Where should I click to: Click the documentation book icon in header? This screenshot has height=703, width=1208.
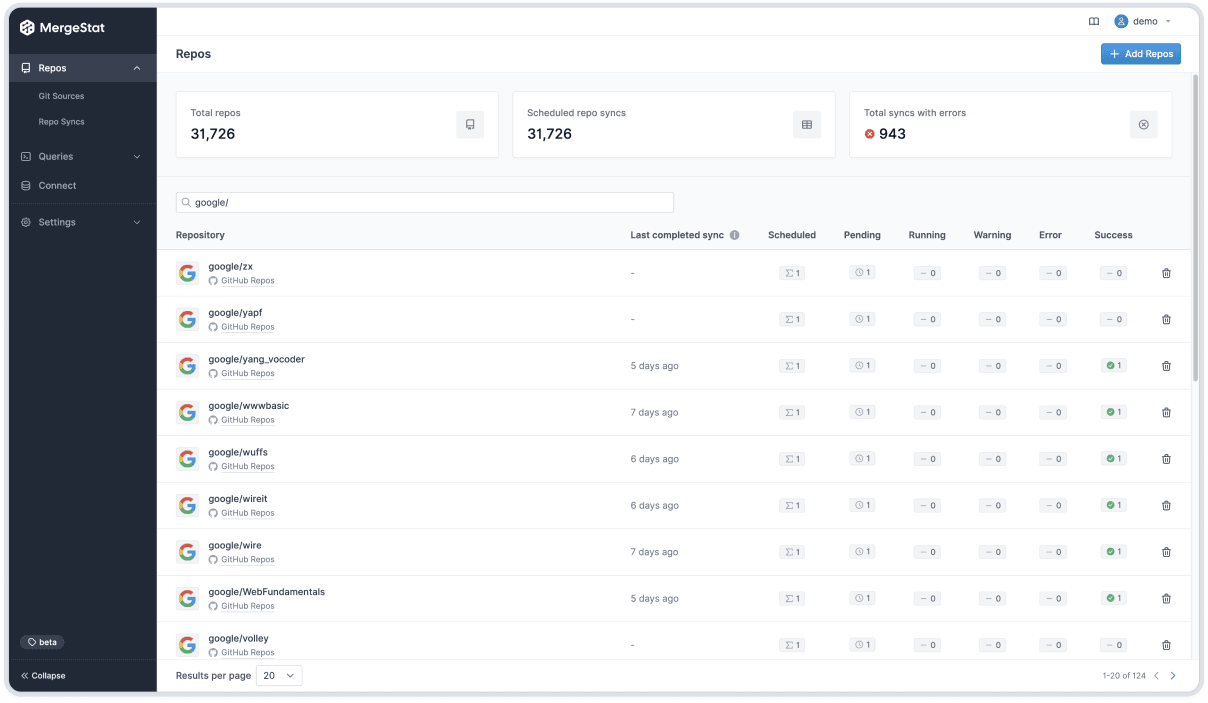click(1094, 21)
